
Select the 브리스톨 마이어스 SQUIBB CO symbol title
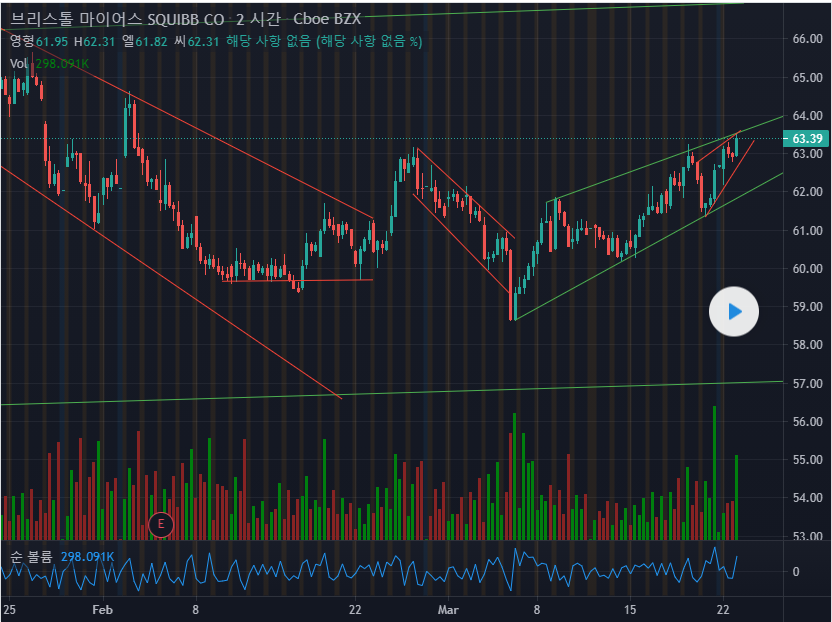click(117, 19)
